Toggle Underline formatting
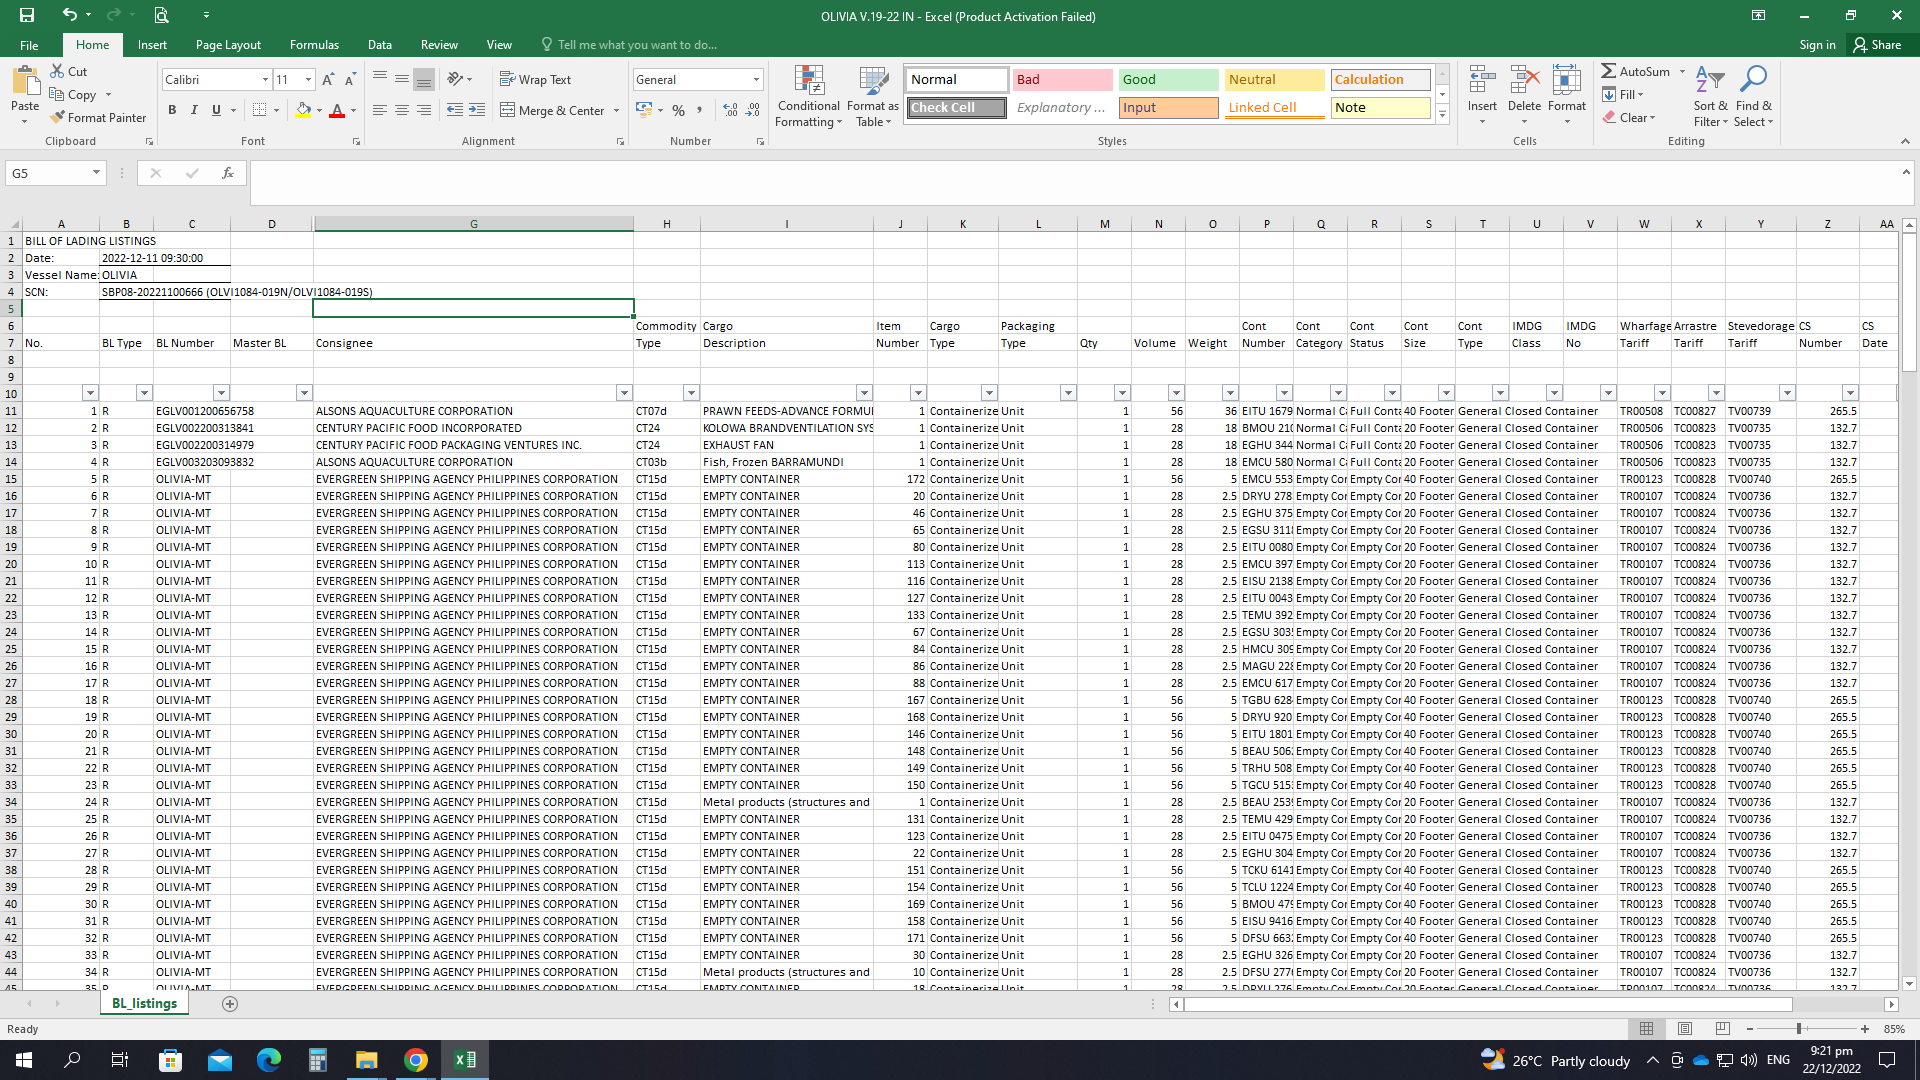The image size is (1920, 1080). pos(216,110)
